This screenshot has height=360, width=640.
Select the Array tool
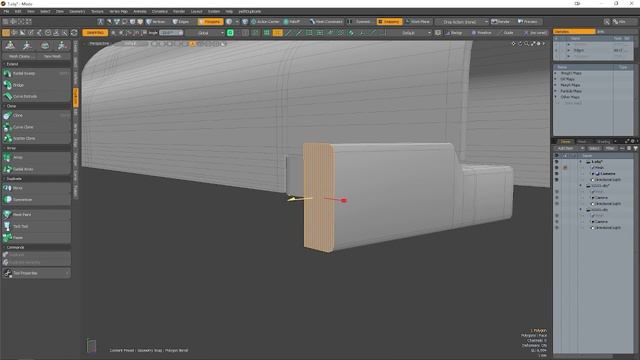[36, 158]
